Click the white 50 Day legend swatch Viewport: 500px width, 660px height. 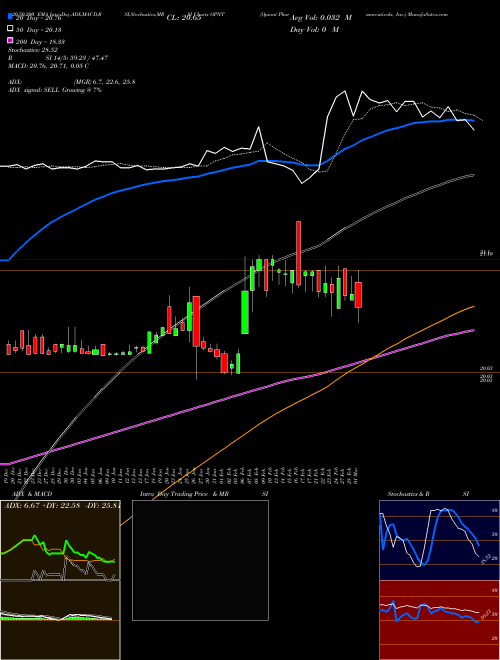pos(10,29)
